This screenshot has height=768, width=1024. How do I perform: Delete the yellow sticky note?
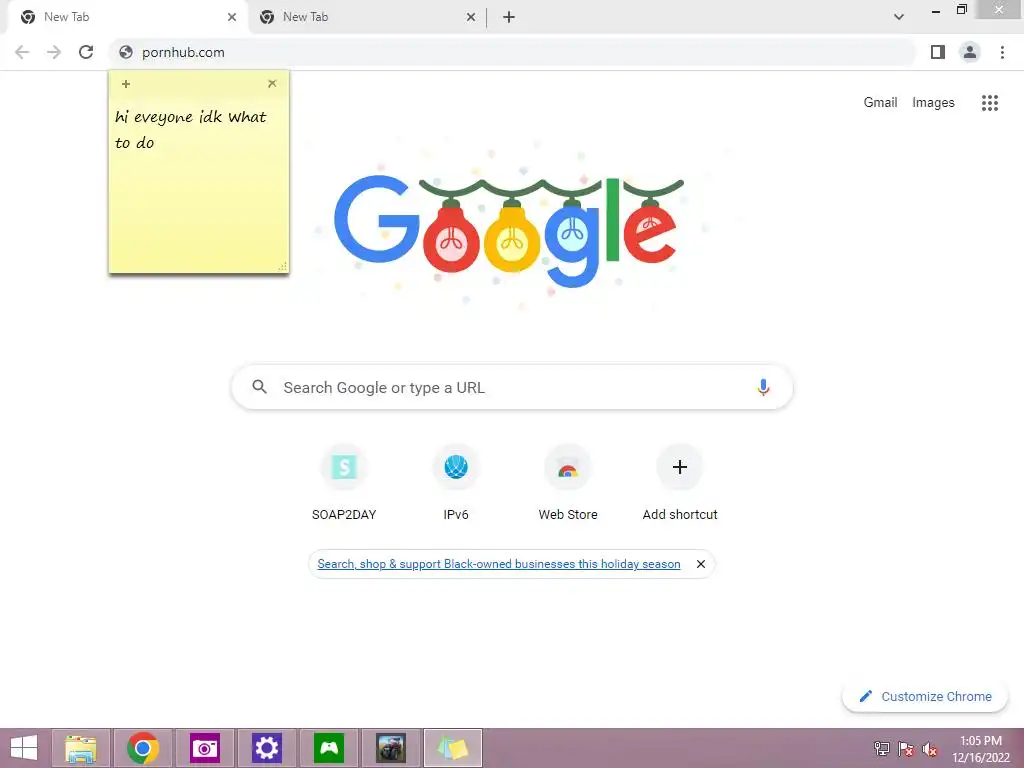pyautogui.click(x=272, y=84)
